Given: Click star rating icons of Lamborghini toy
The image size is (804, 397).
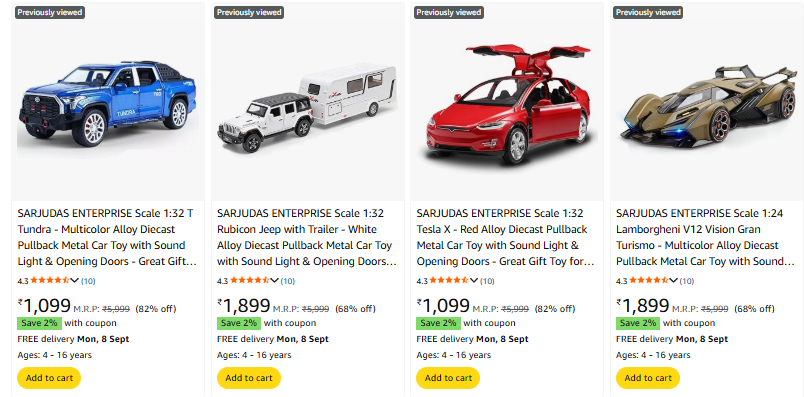Looking at the screenshot, I should coord(648,281).
